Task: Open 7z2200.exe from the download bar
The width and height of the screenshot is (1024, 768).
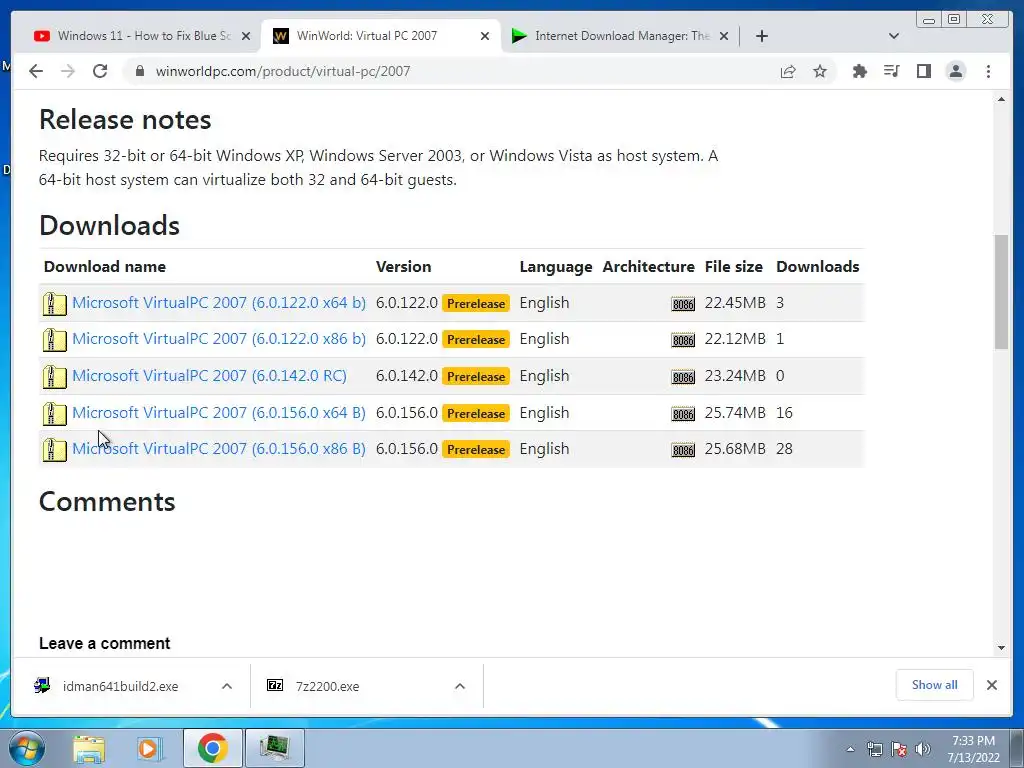Action: (327, 686)
